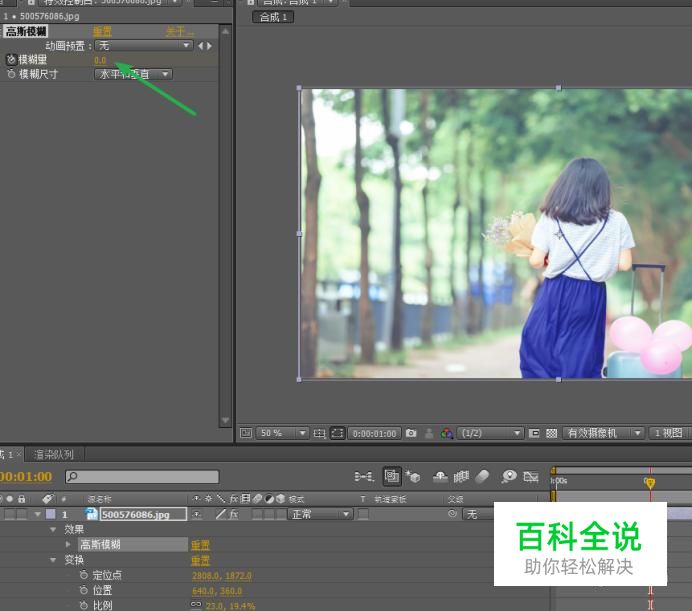
Task: Toggle the 比例 constrain proportions link icon
Action: [196, 604]
